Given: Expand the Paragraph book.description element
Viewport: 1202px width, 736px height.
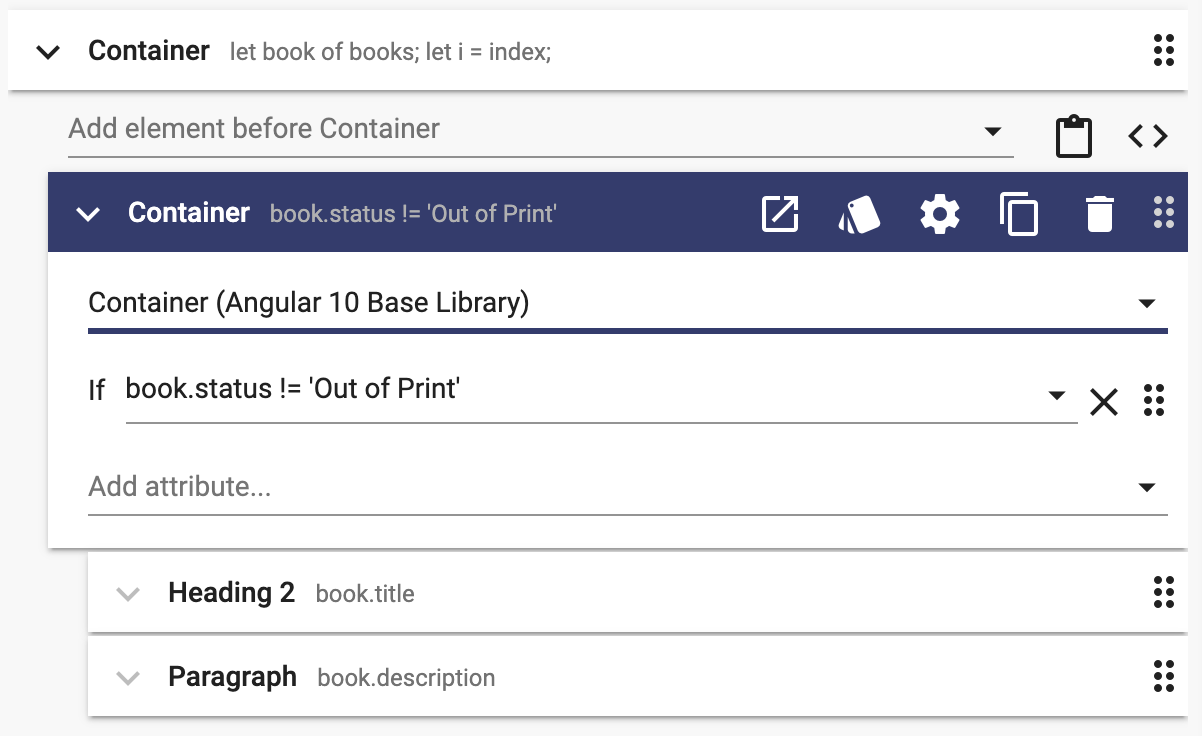Looking at the screenshot, I should pyautogui.click(x=128, y=677).
